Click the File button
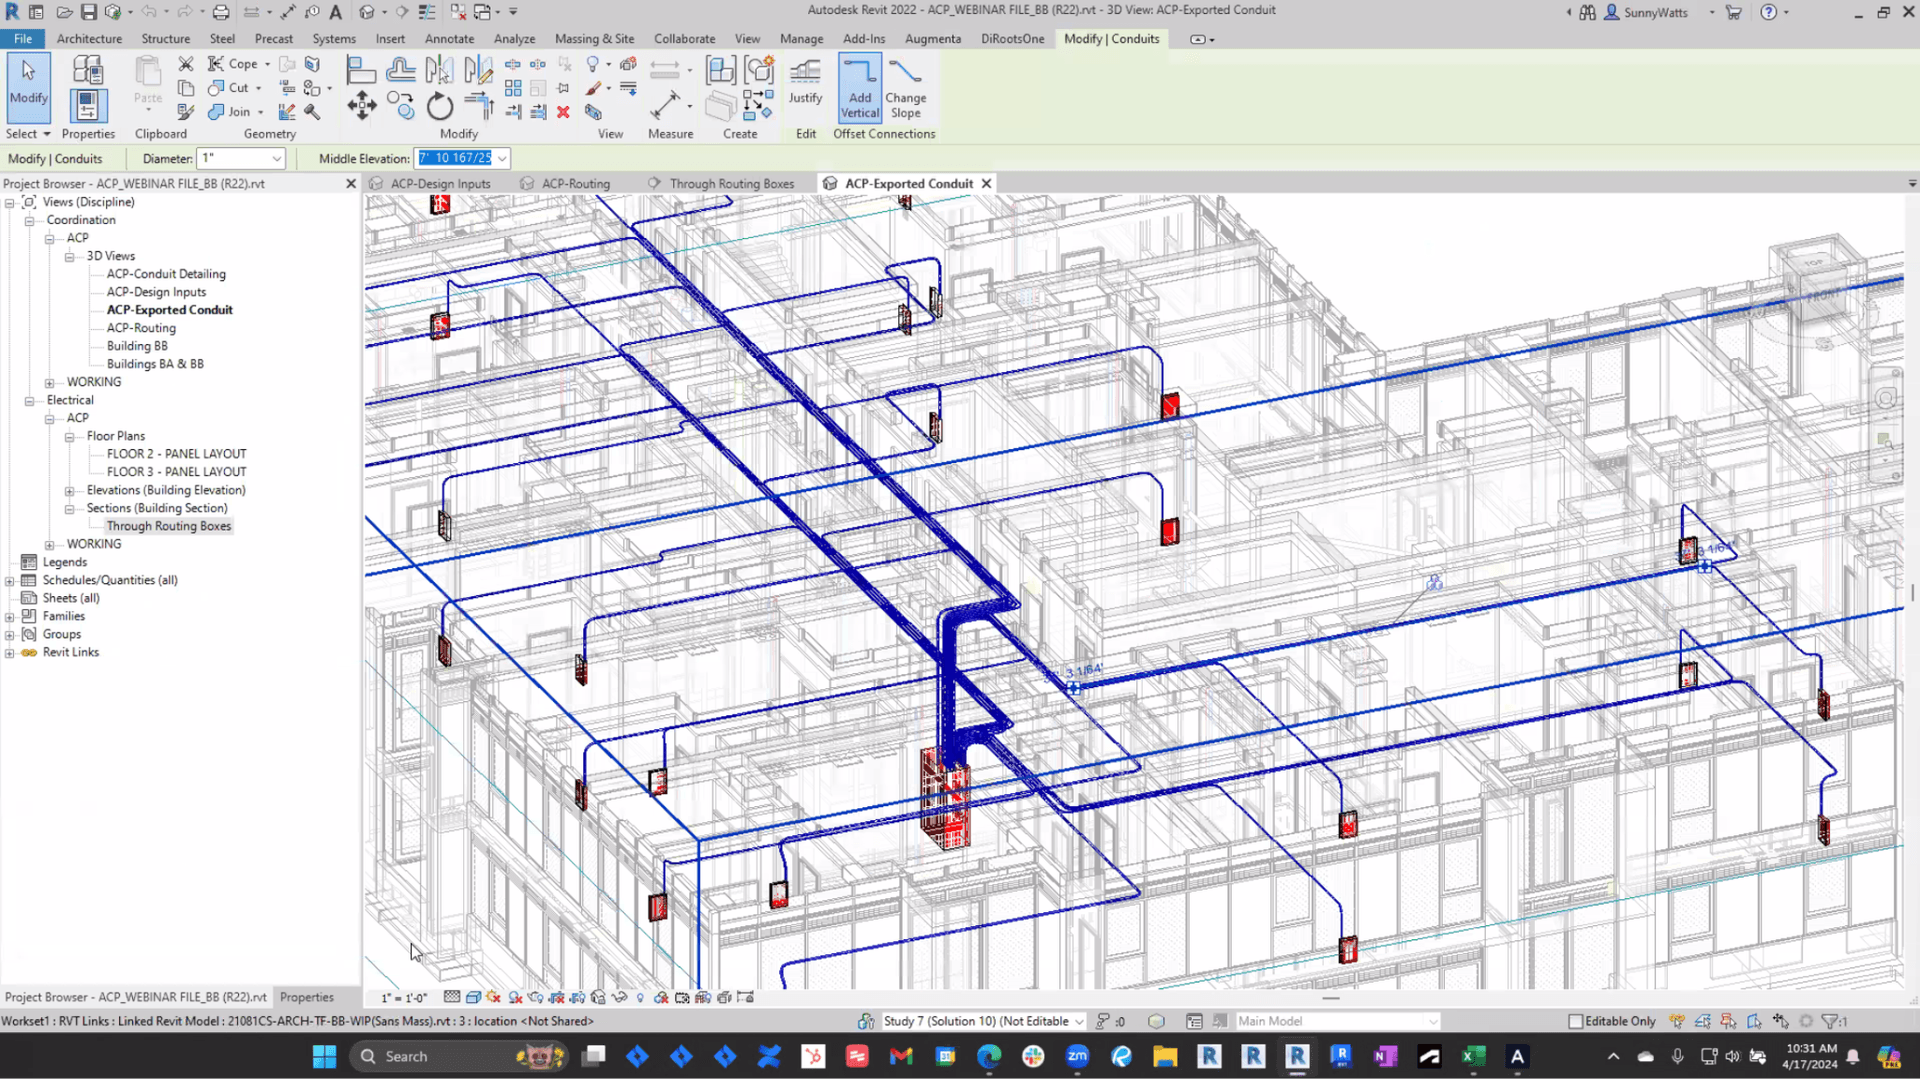Viewport: 1920px width, 1079px height. coord(23,39)
